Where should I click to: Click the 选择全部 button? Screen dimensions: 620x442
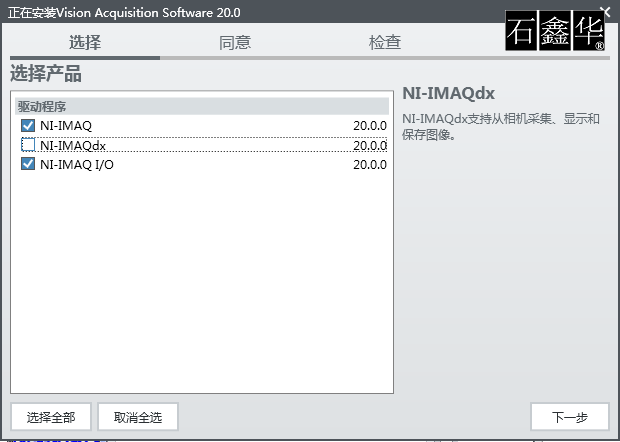click(x=51, y=417)
